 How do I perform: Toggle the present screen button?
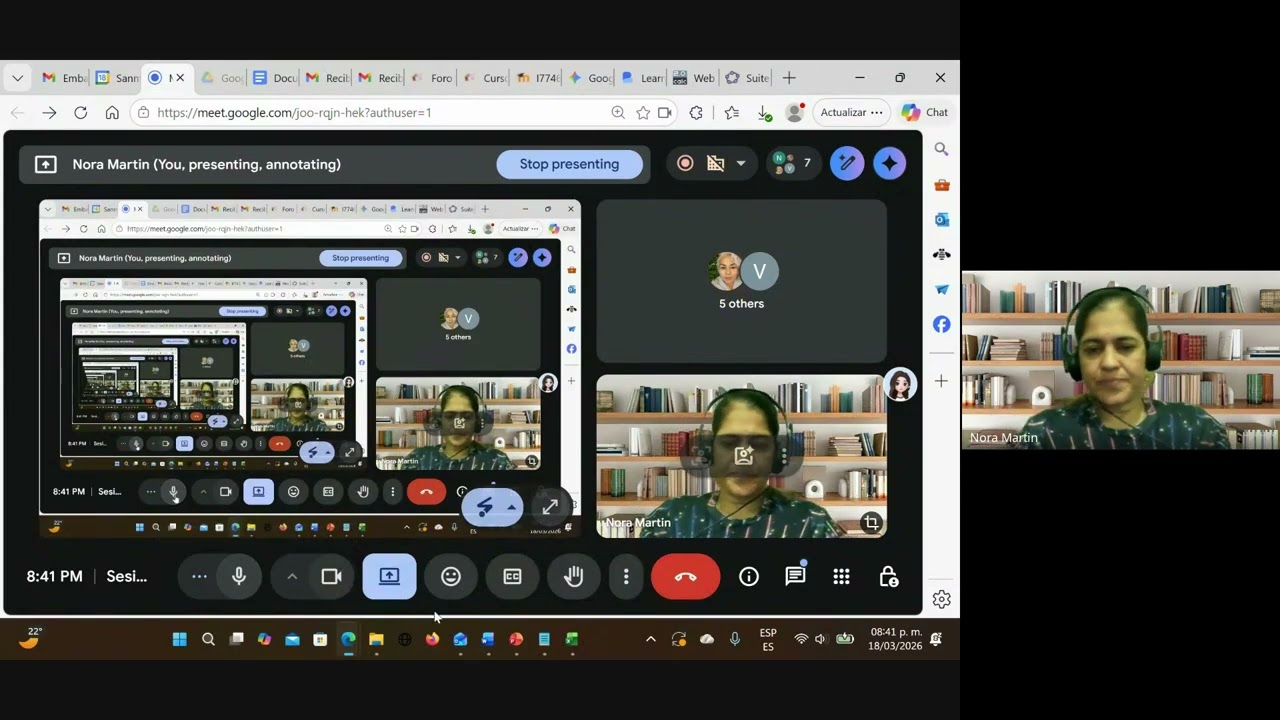[389, 577]
